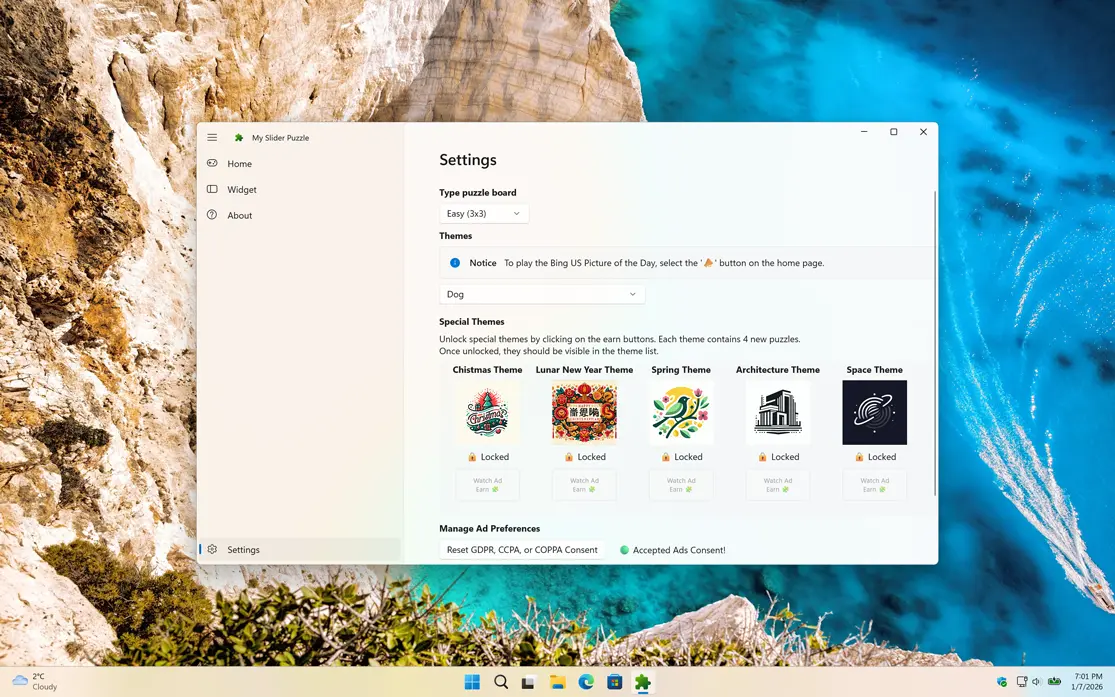
Task: Click Reset GDPR, CCPA, or COPPA Consent
Action: point(522,550)
